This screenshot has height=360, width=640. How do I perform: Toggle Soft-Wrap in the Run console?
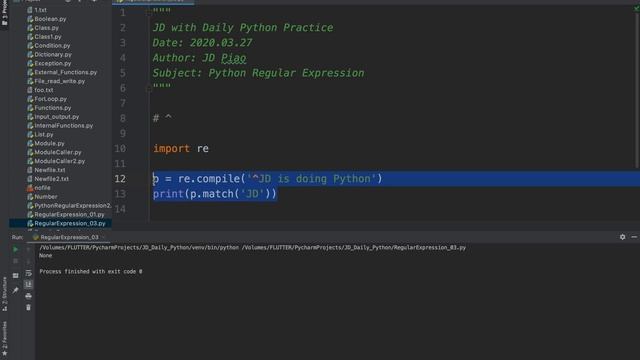28,273
